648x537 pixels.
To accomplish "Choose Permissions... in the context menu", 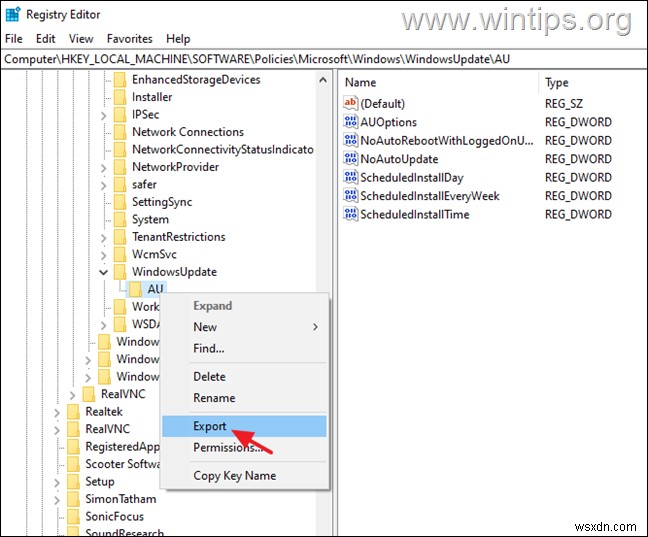I will pyautogui.click(x=244, y=447).
